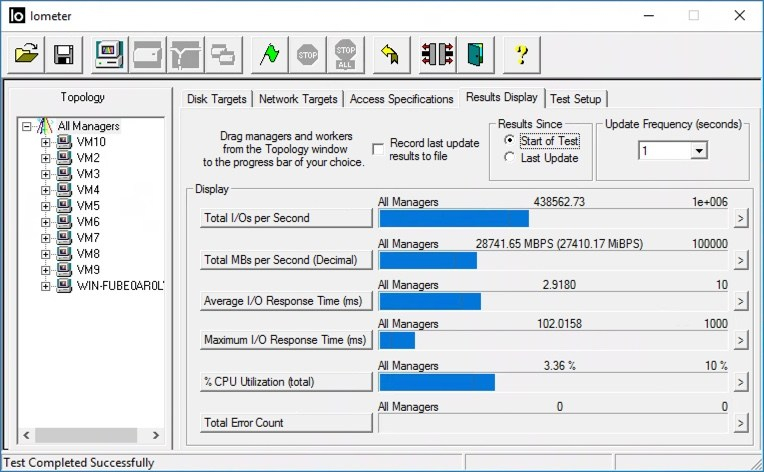This screenshot has width=764, height=472.
Task: Open presentation meter for Total I/Os row
Action: pos(741,219)
